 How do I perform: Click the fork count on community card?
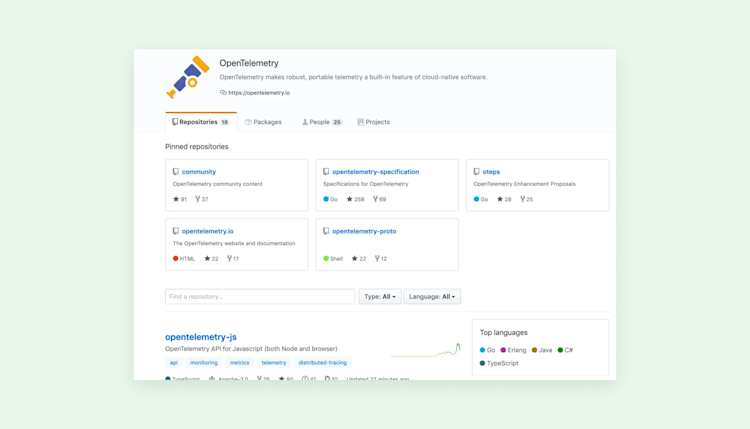[x=202, y=199]
